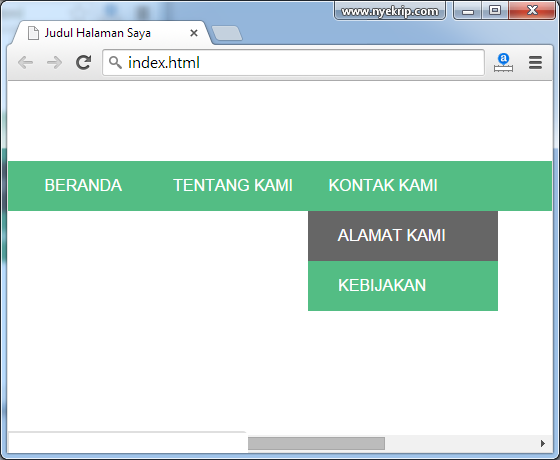Minimize the browser window

coord(468,11)
